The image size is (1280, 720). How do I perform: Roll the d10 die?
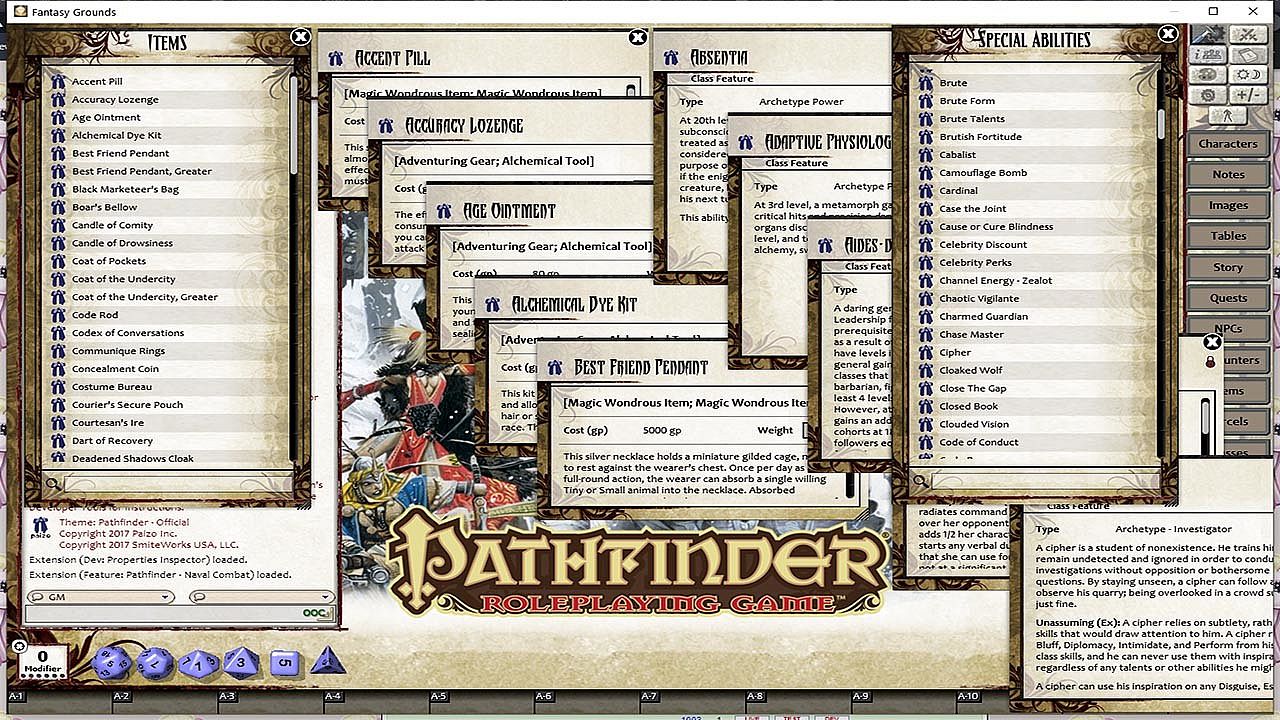[x=198, y=662]
